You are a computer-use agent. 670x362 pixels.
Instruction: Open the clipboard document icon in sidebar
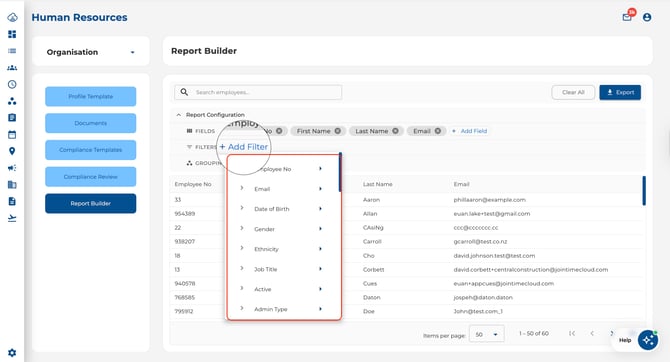coord(12,118)
